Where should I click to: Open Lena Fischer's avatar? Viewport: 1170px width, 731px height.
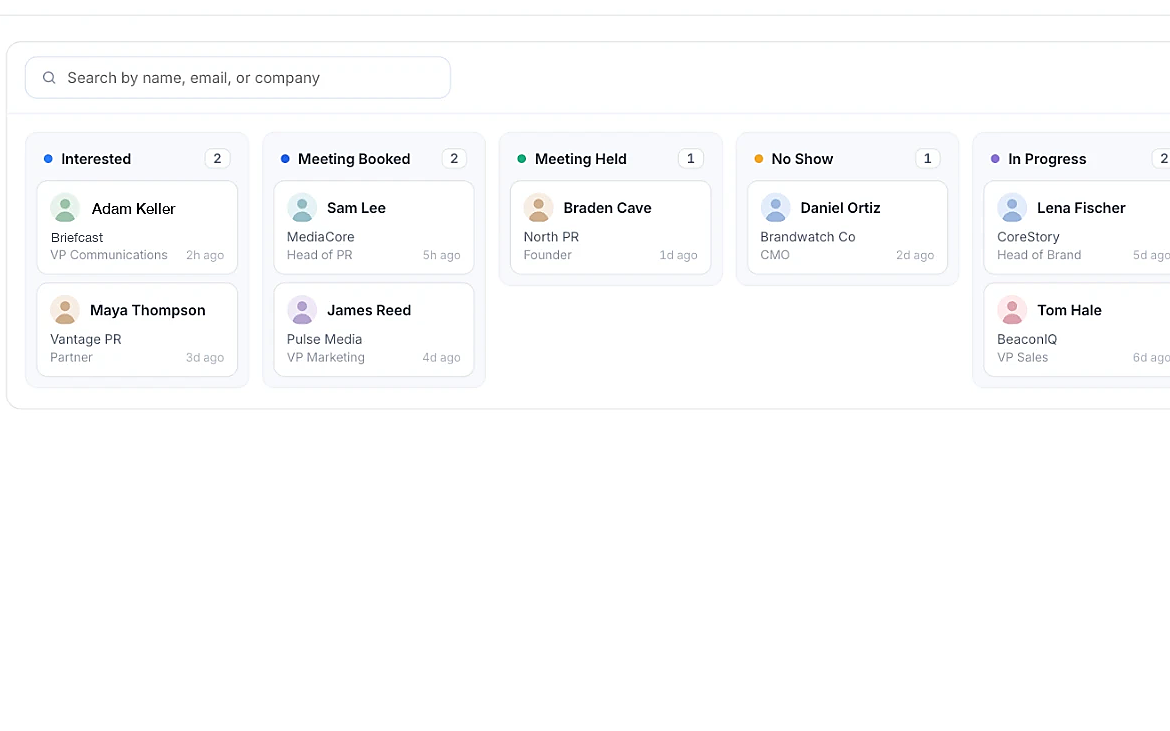click(x=1013, y=208)
